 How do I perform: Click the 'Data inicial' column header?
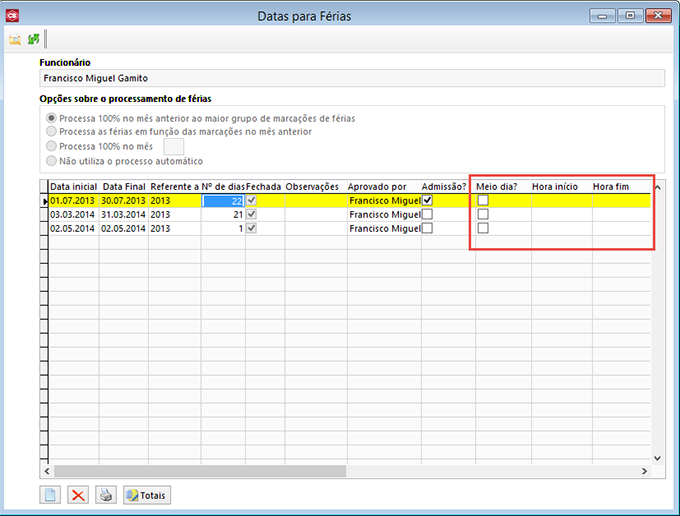tap(74, 187)
